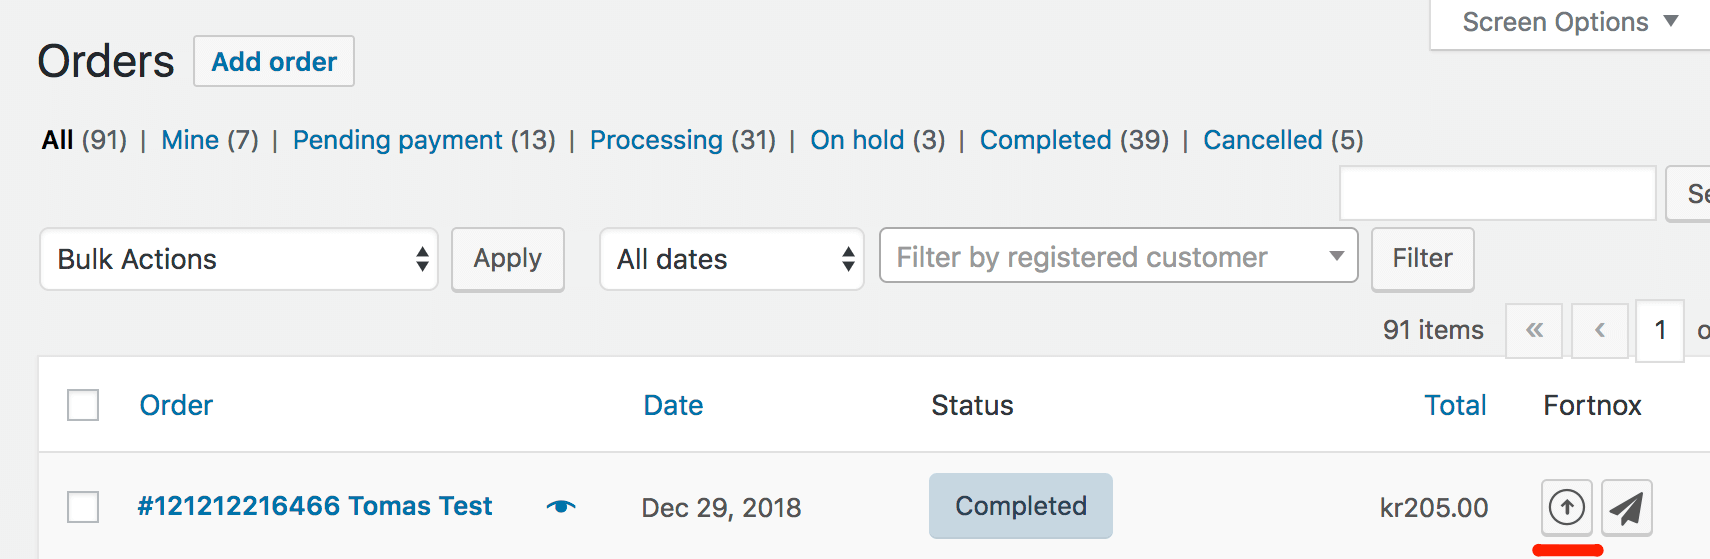Expand the Screen Options panel
The width and height of the screenshot is (1710, 559).
[1570, 22]
